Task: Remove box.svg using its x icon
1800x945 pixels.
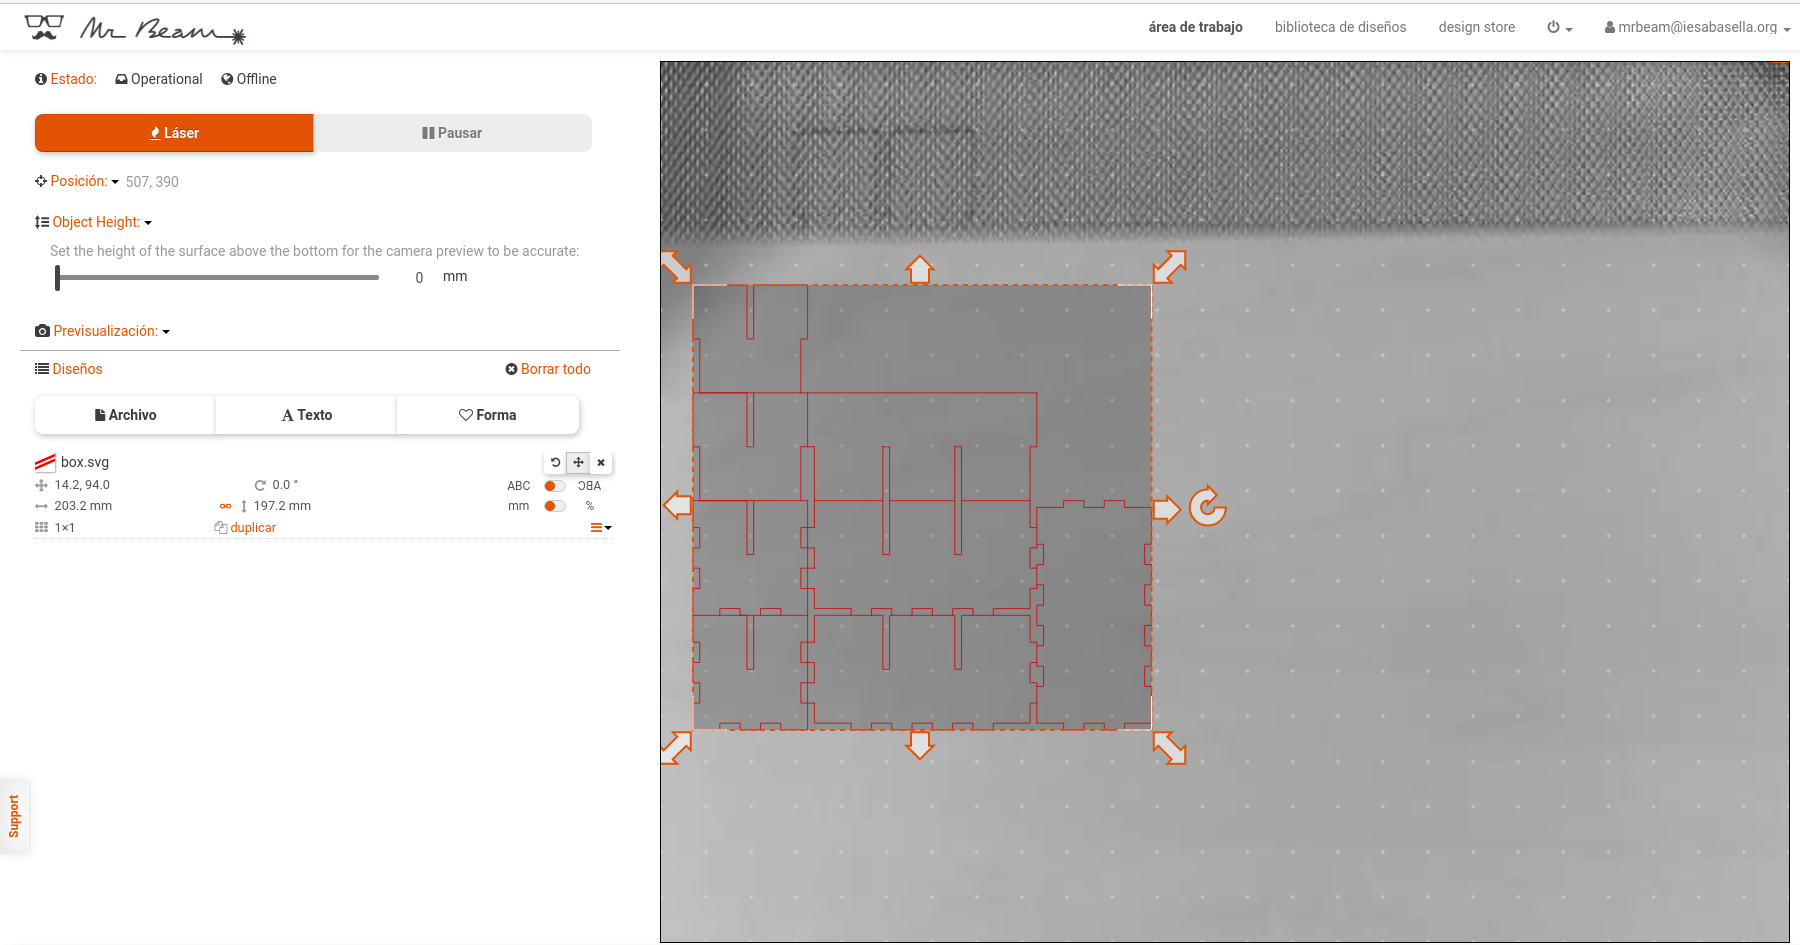Action: click(x=601, y=463)
